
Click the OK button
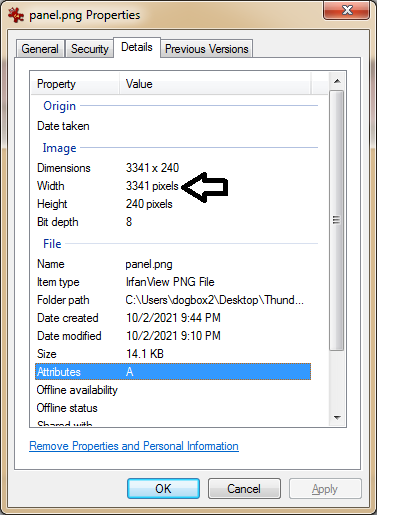tap(163, 489)
